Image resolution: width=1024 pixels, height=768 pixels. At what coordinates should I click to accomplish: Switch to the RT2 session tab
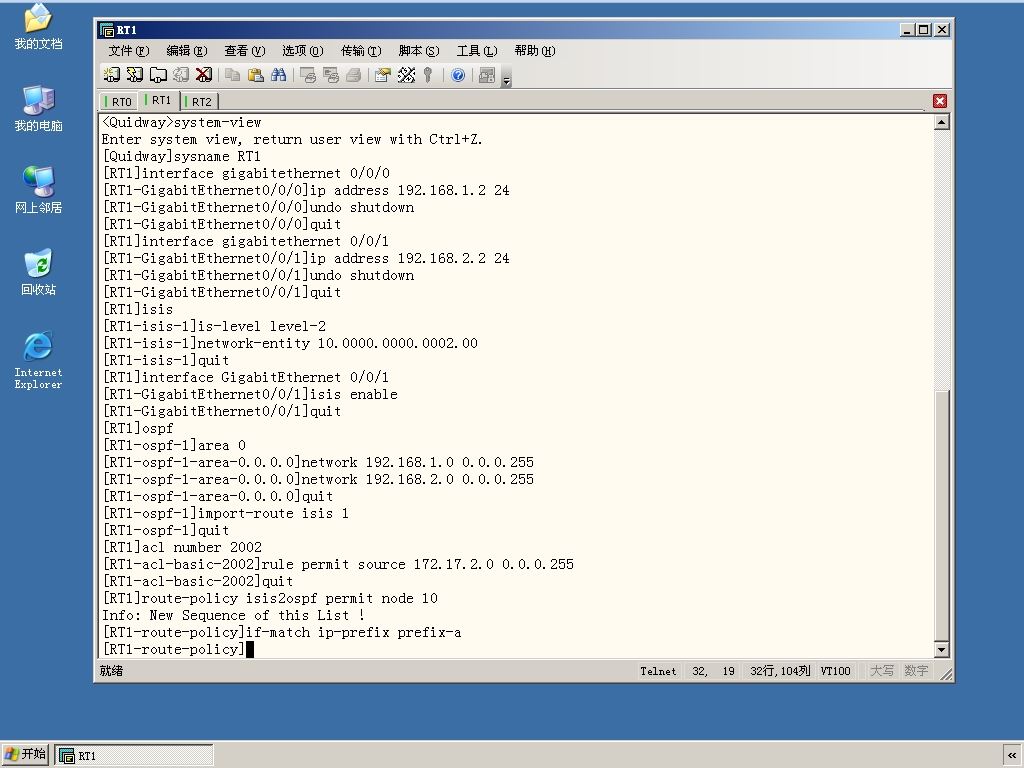point(199,101)
